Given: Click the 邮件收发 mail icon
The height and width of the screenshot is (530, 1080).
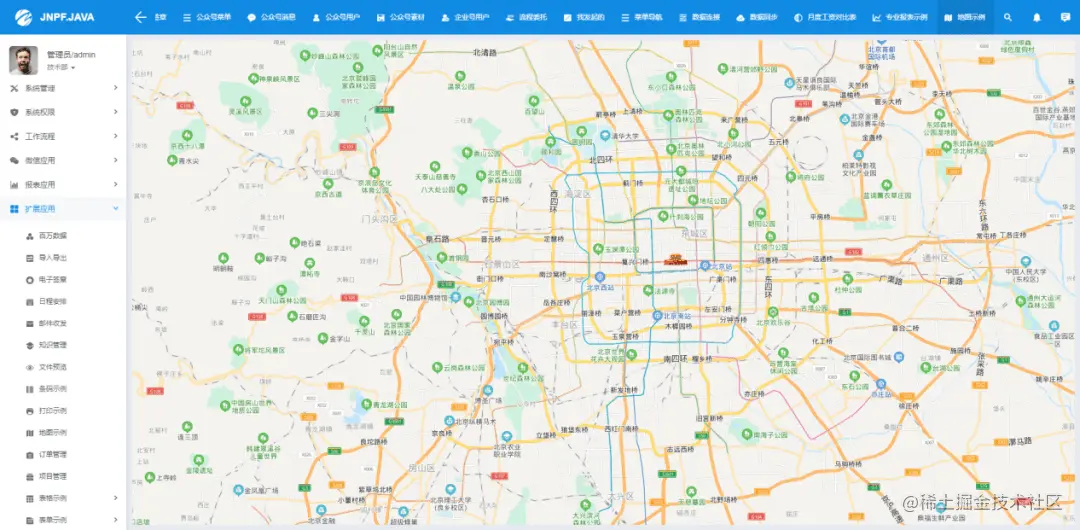Looking at the screenshot, I should pyautogui.click(x=30, y=323).
